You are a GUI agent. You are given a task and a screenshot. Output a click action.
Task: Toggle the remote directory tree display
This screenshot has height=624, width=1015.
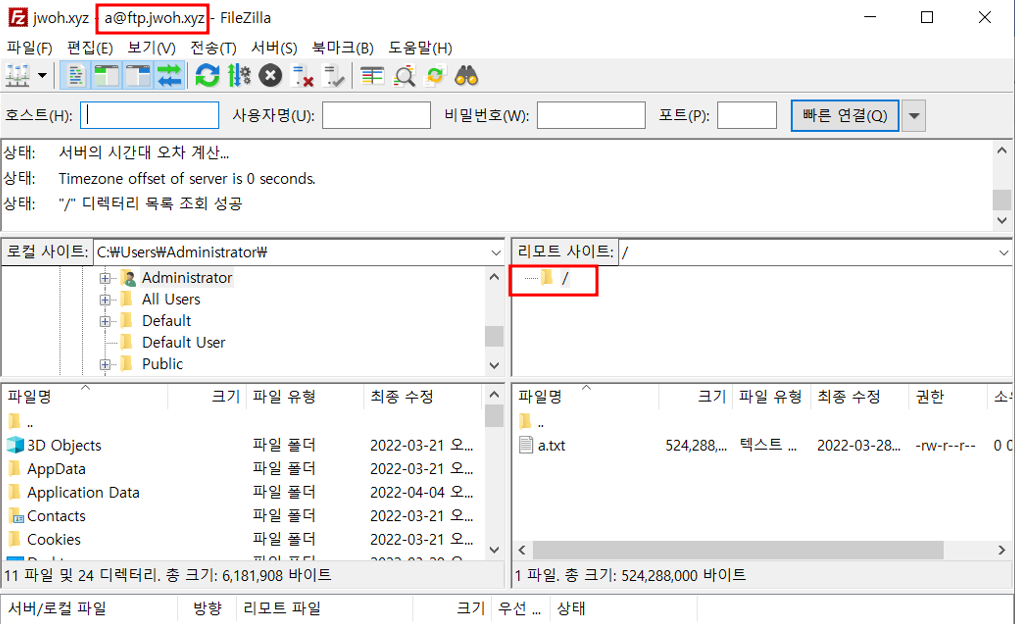tap(138, 76)
